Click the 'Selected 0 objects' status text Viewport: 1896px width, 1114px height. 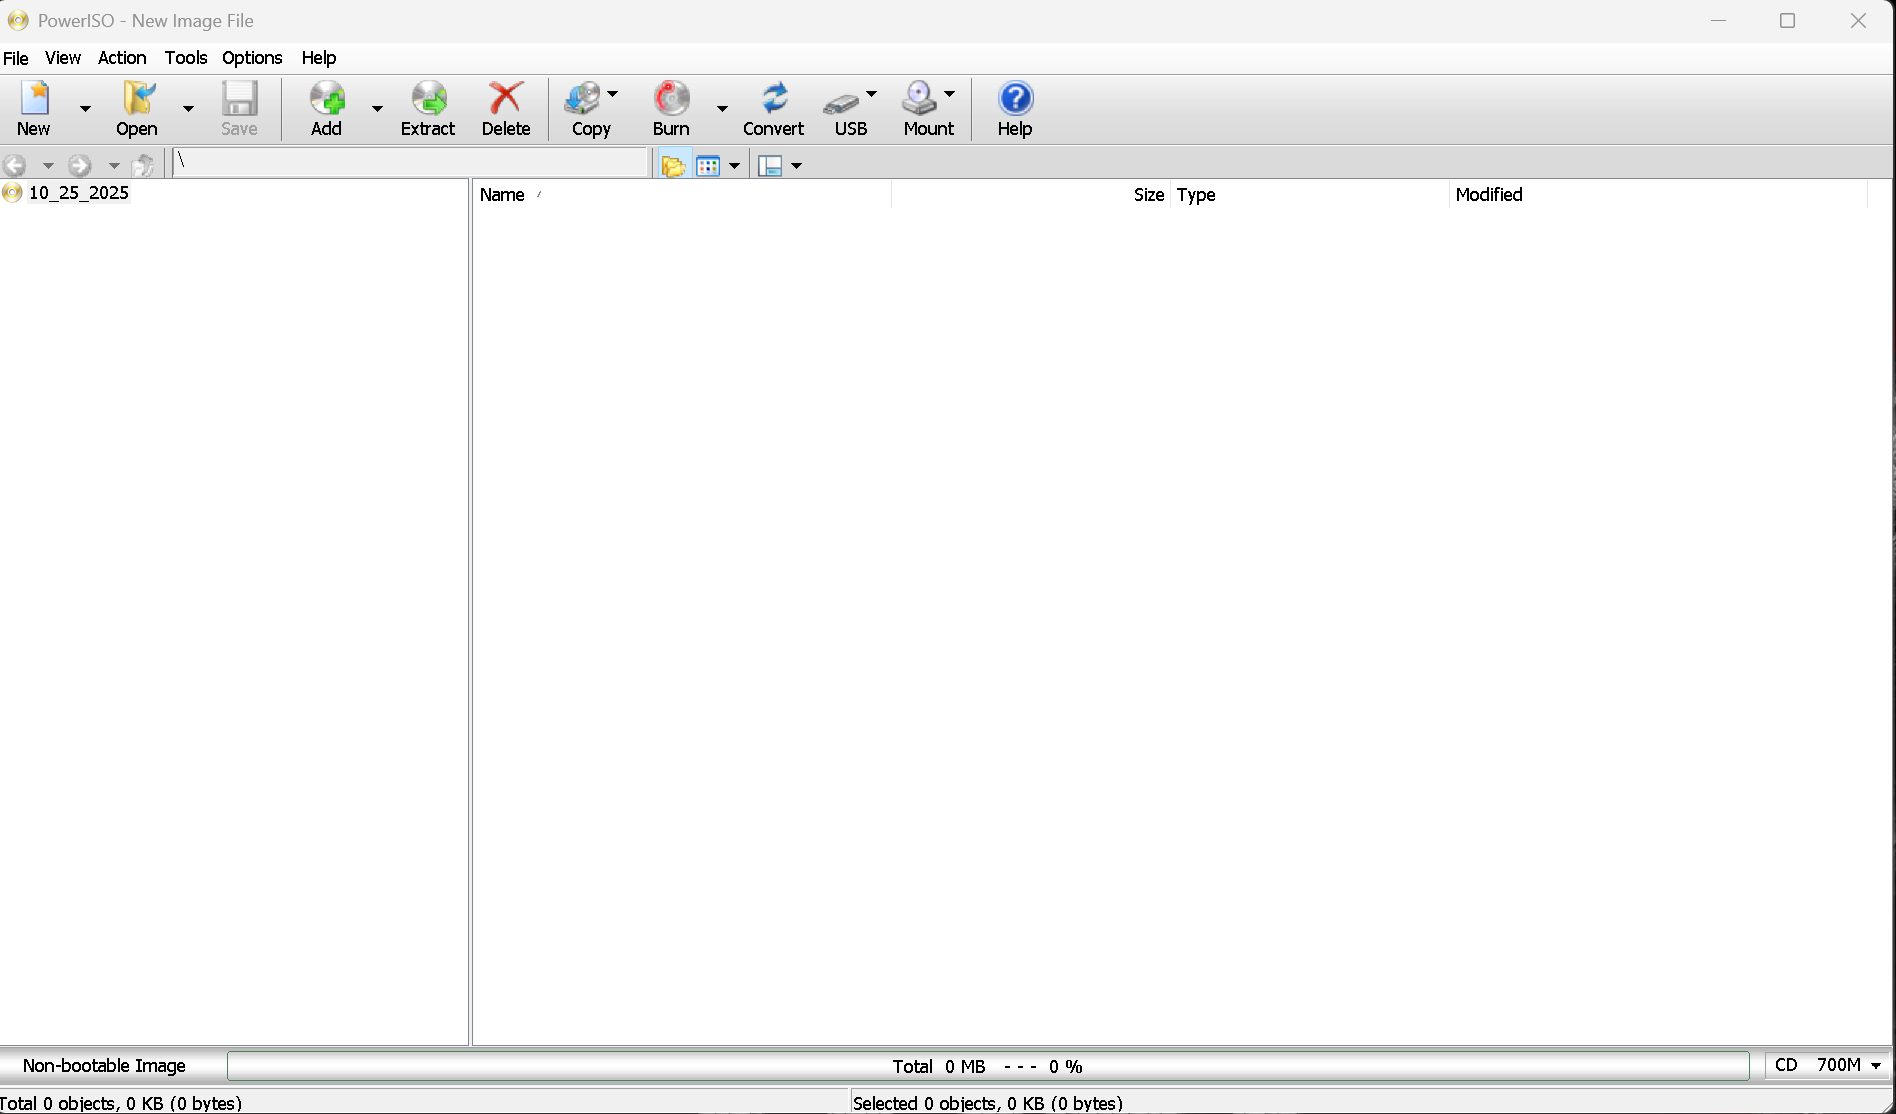click(x=988, y=1103)
